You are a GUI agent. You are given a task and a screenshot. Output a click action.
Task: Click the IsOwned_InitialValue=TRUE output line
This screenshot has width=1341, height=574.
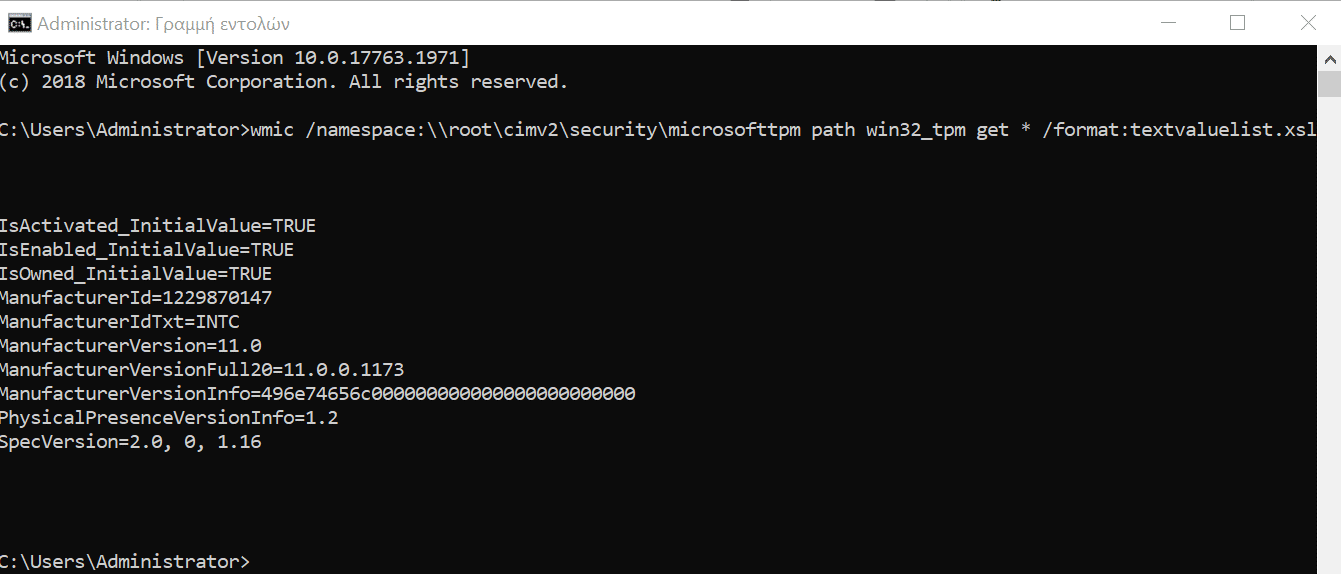click(136, 274)
